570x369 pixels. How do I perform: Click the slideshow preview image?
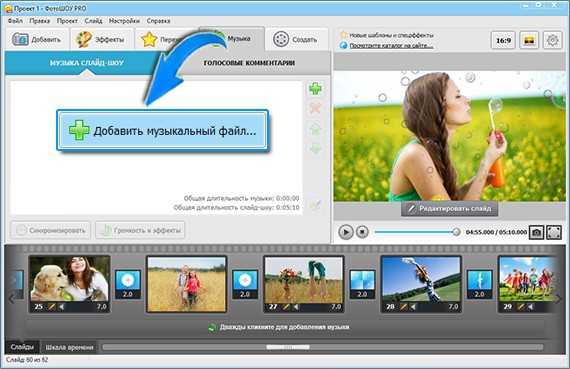[450, 135]
